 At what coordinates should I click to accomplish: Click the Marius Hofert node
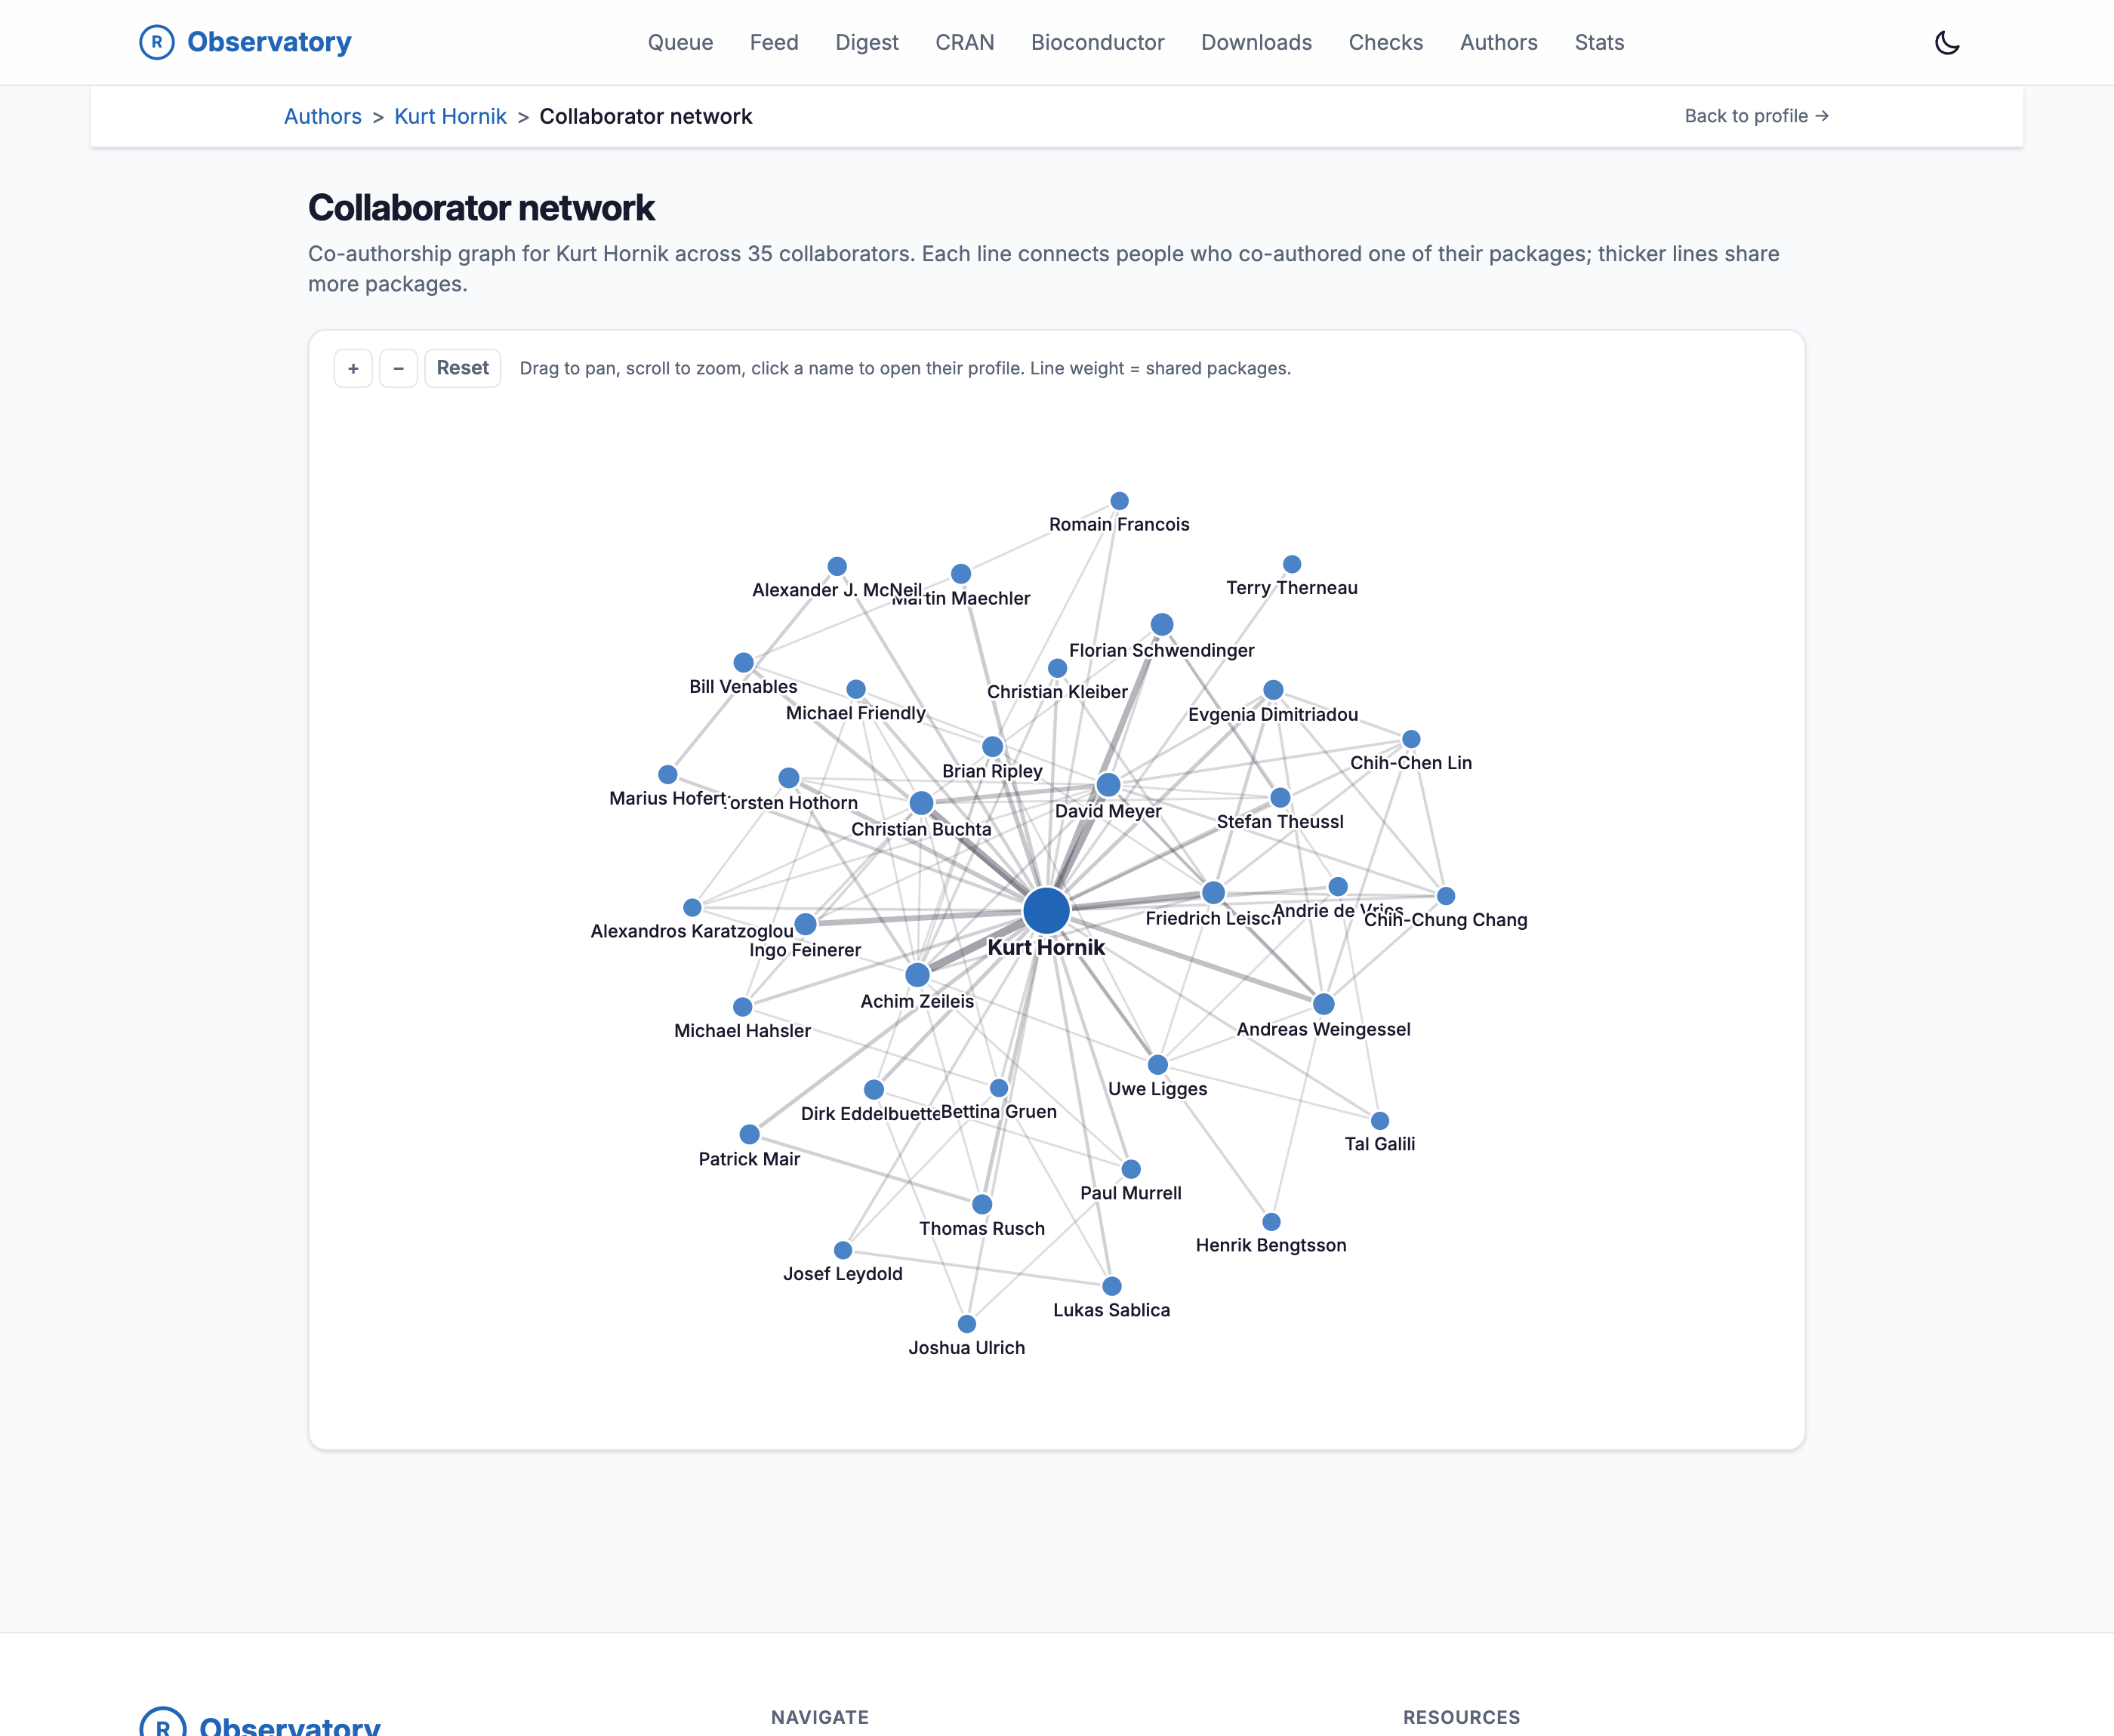[x=668, y=775]
